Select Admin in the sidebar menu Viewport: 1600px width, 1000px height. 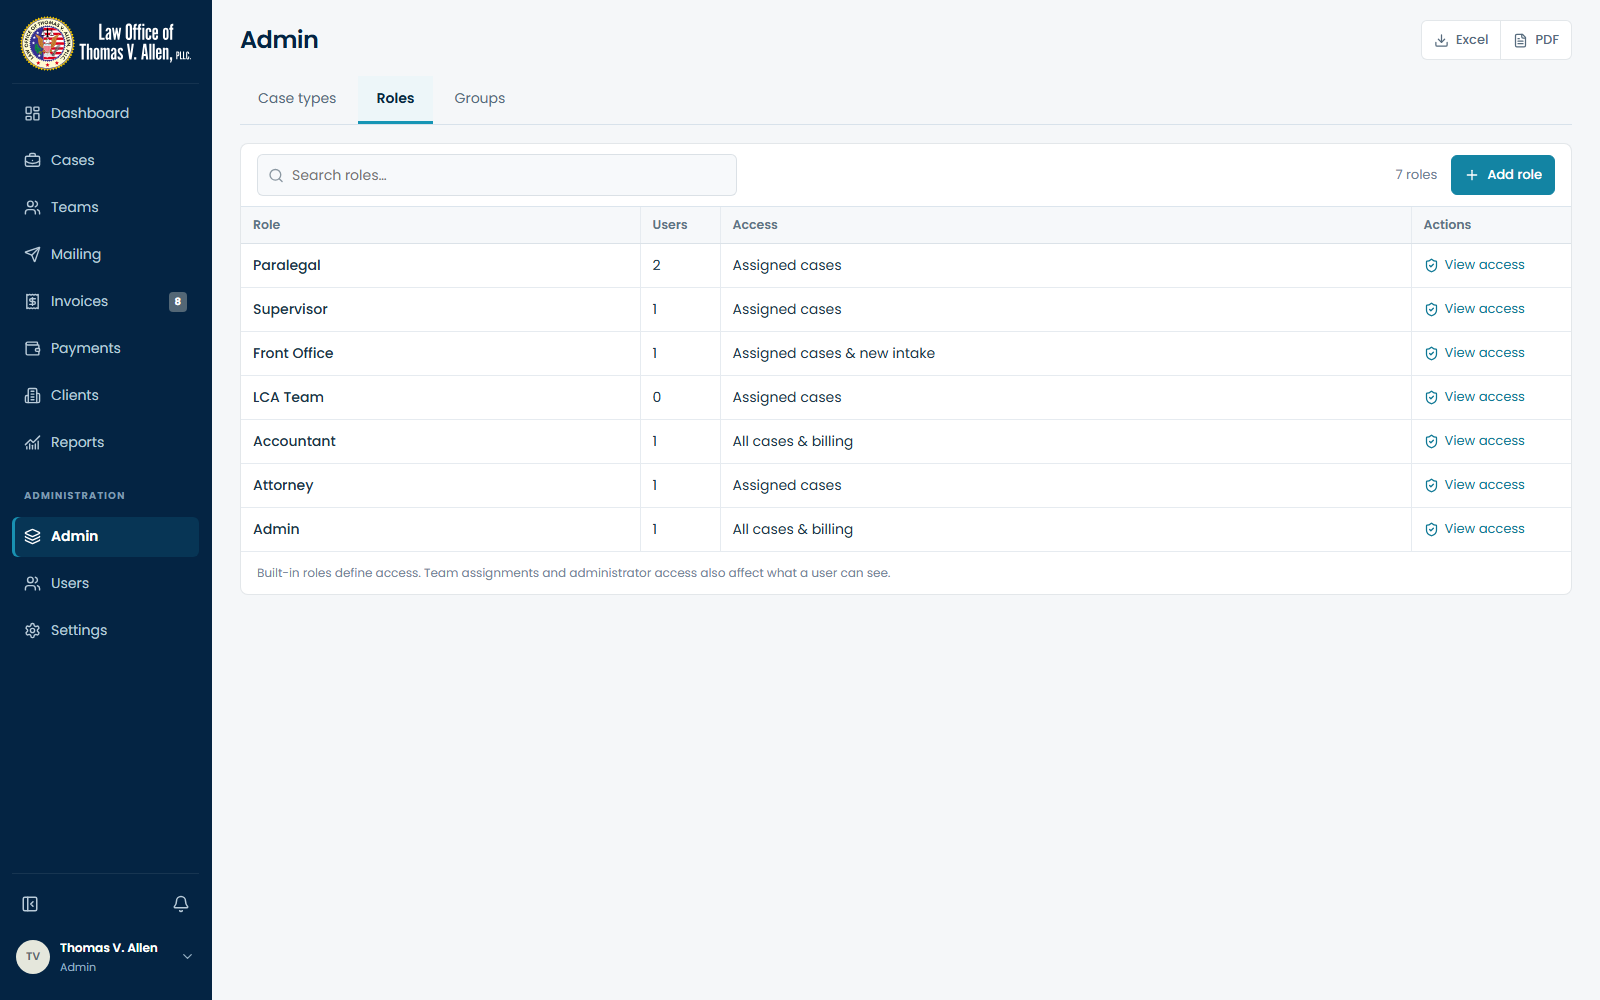pos(106,536)
